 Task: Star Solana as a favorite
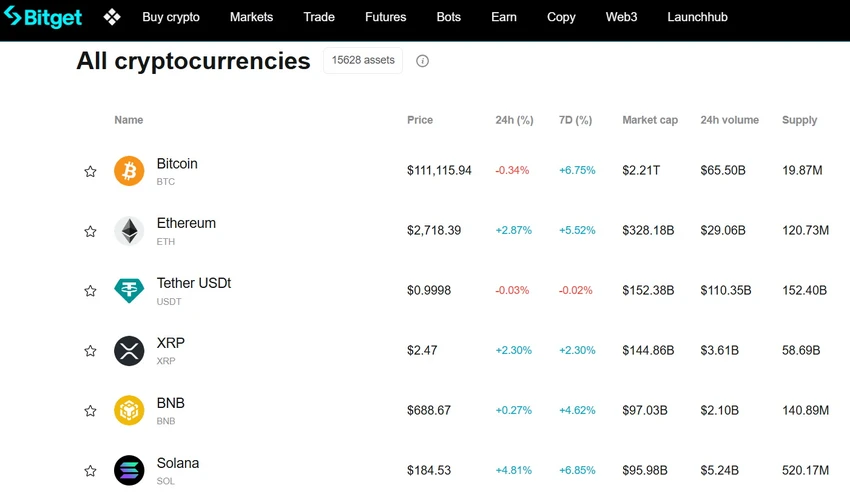click(91, 471)
